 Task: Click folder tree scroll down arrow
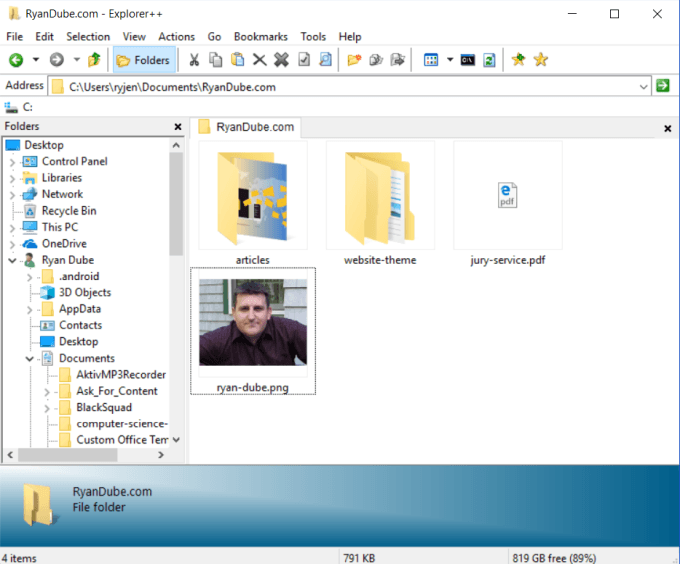pyautogui.click(x=176, y=440)
